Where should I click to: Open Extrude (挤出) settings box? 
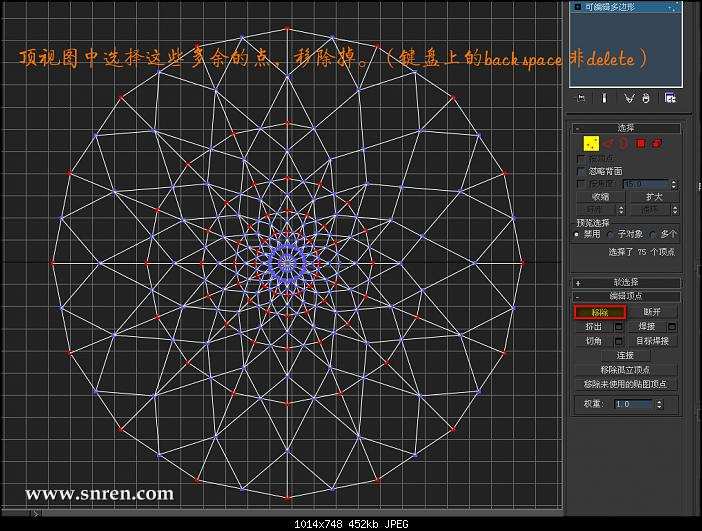[619, 327]
